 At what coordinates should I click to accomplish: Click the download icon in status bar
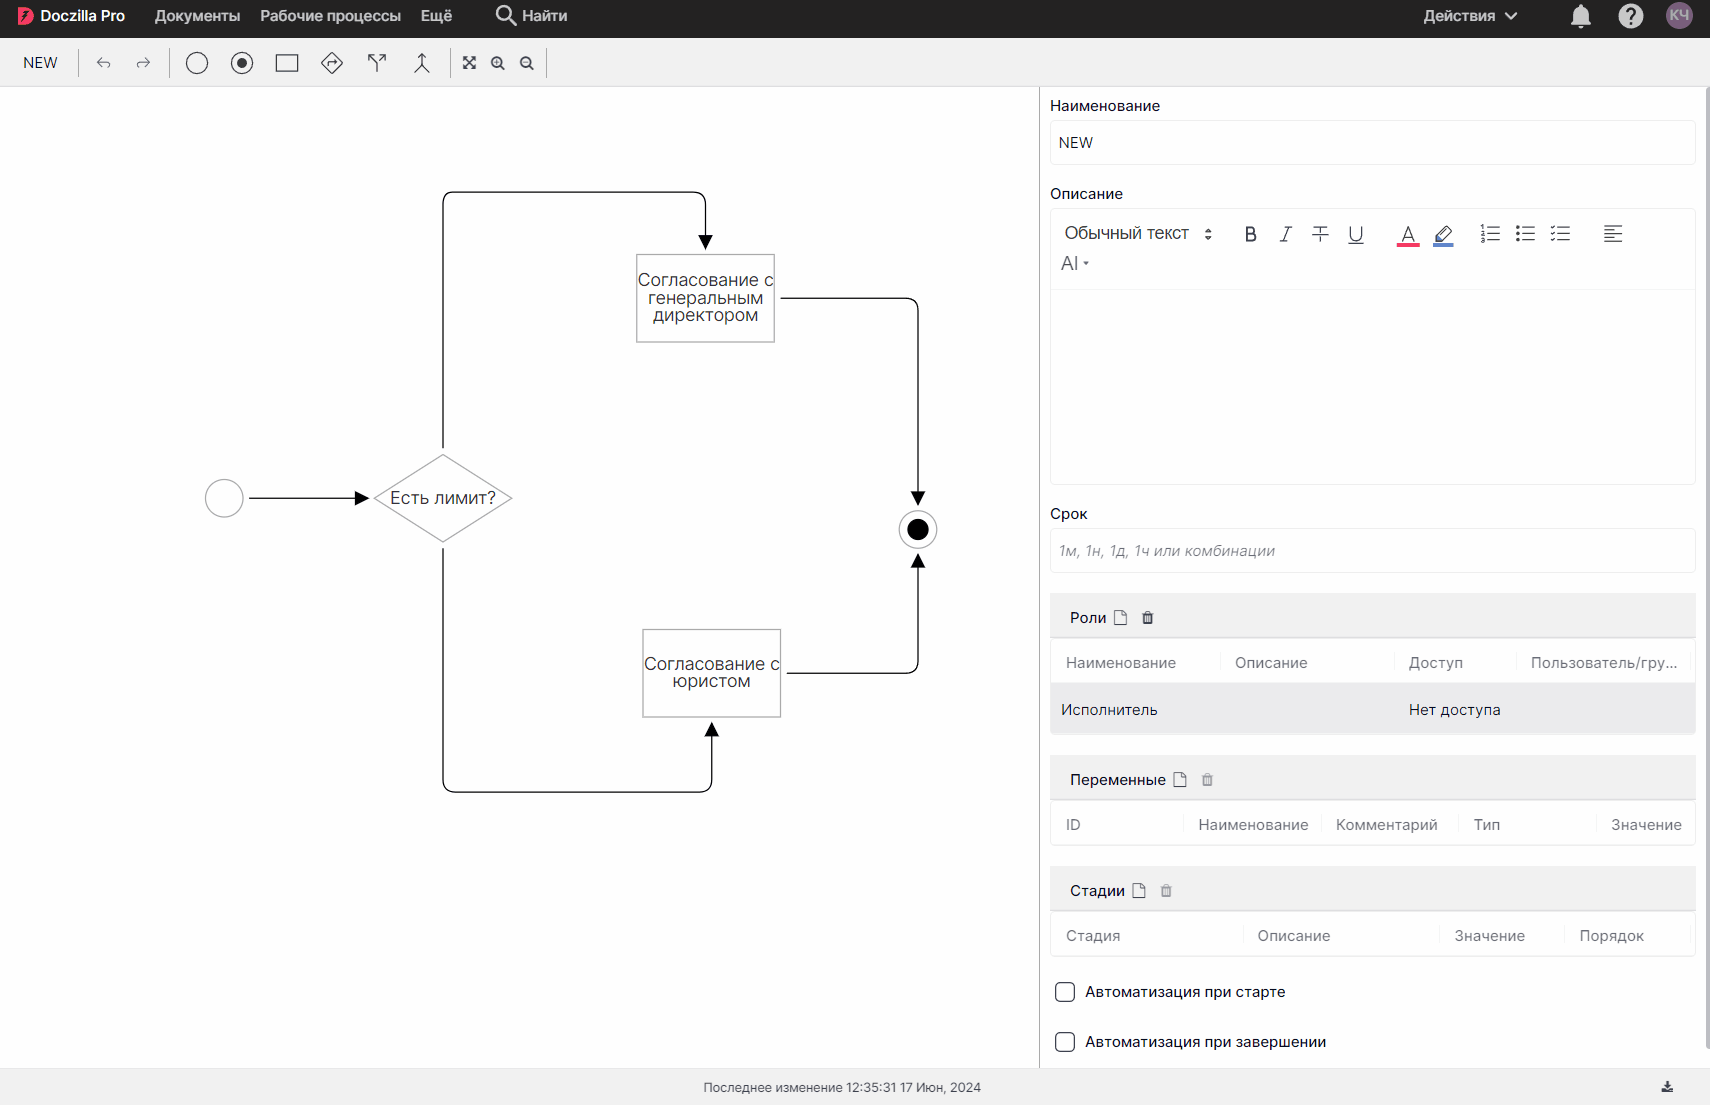pos(1667,1087)
